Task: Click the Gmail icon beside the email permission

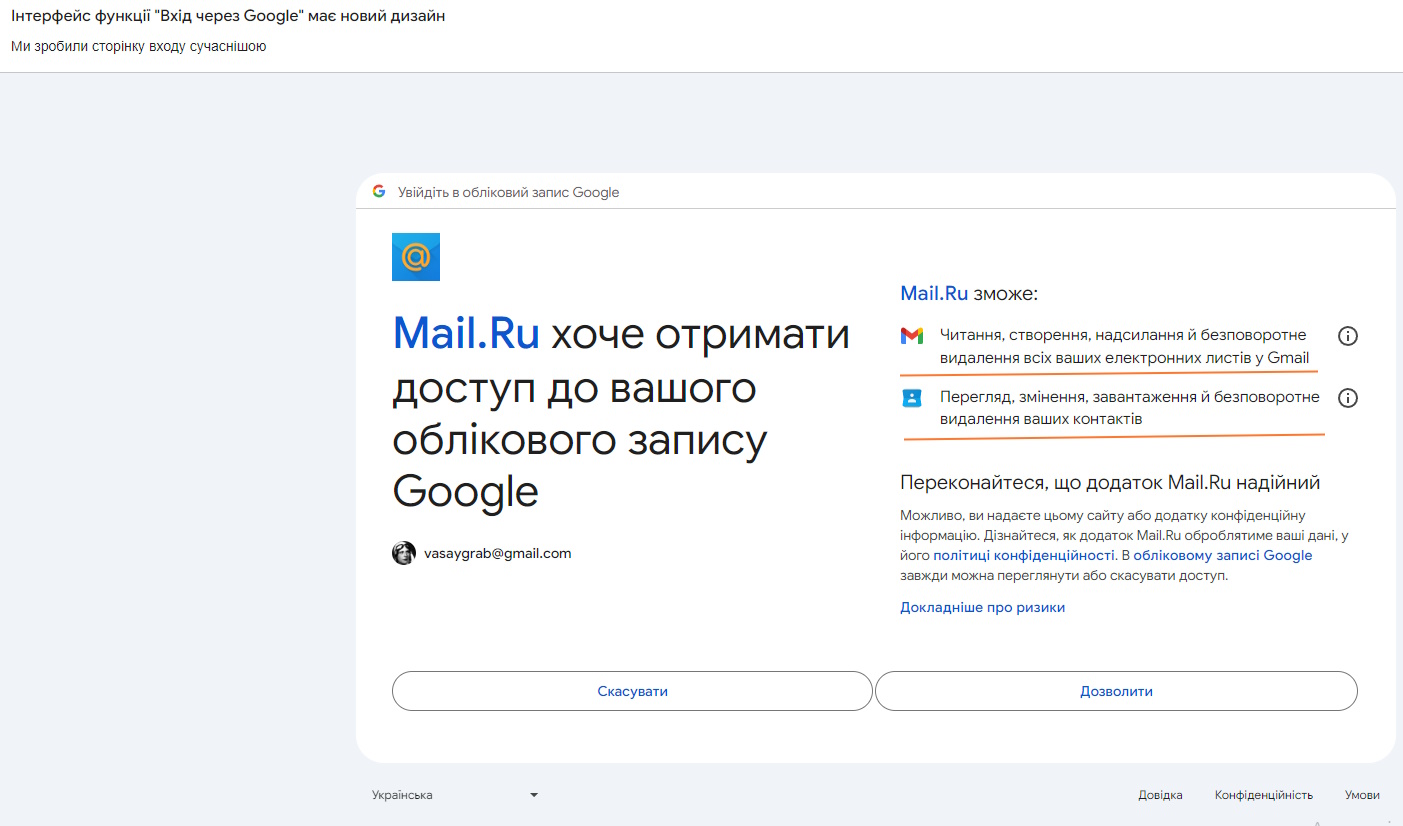Action: pos(911,336)
